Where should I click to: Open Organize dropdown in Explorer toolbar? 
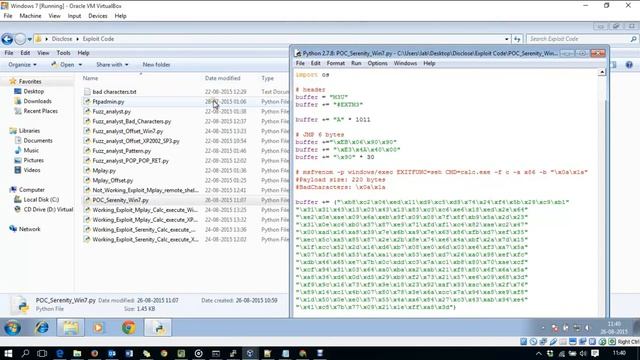(22, 65)
